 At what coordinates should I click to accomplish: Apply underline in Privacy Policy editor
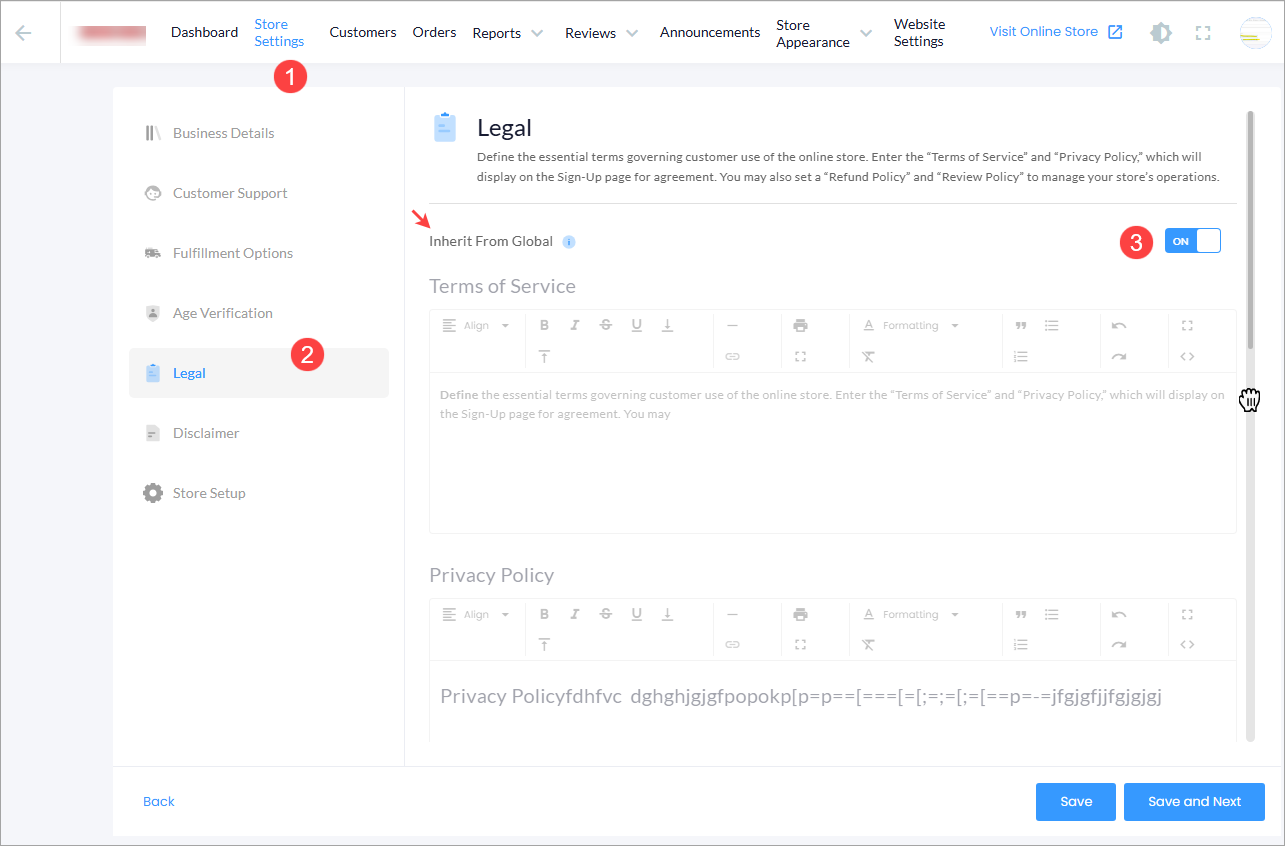(x=637, y=614)
